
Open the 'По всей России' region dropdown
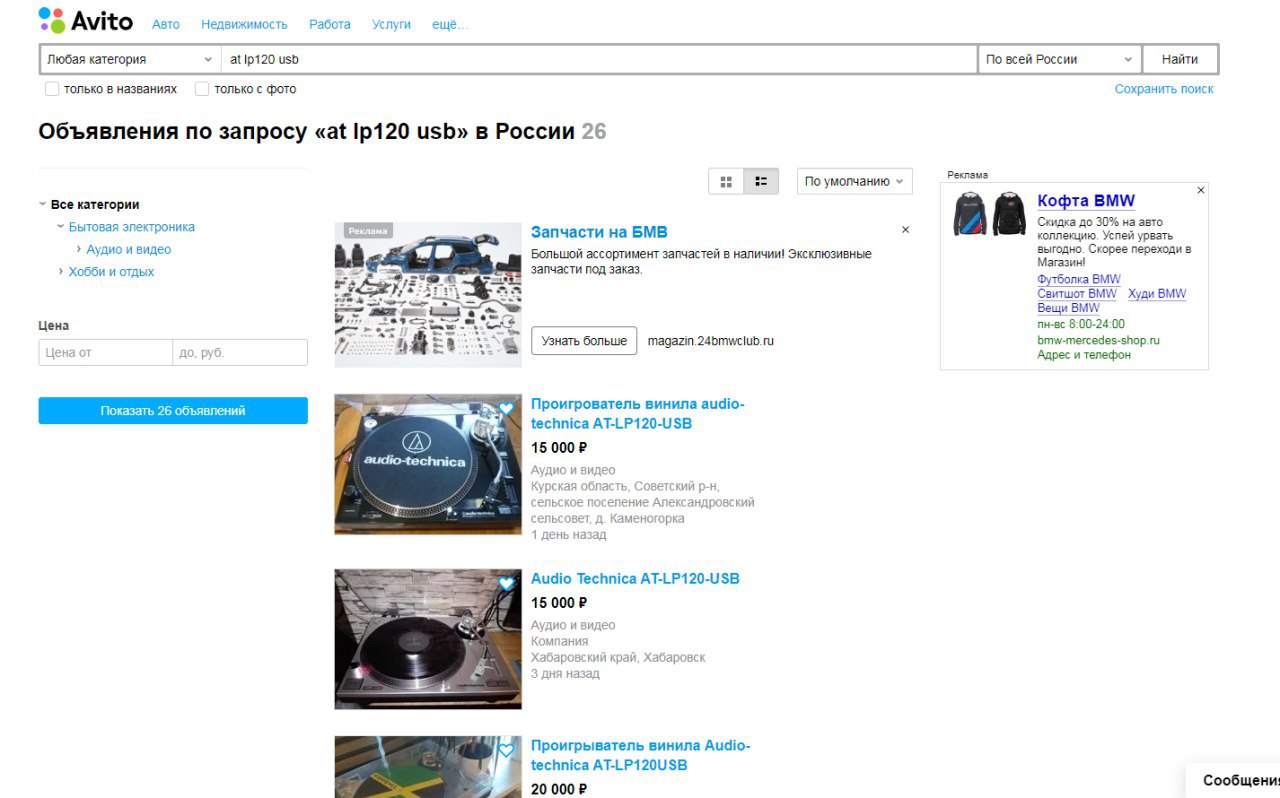point(1060,59)
